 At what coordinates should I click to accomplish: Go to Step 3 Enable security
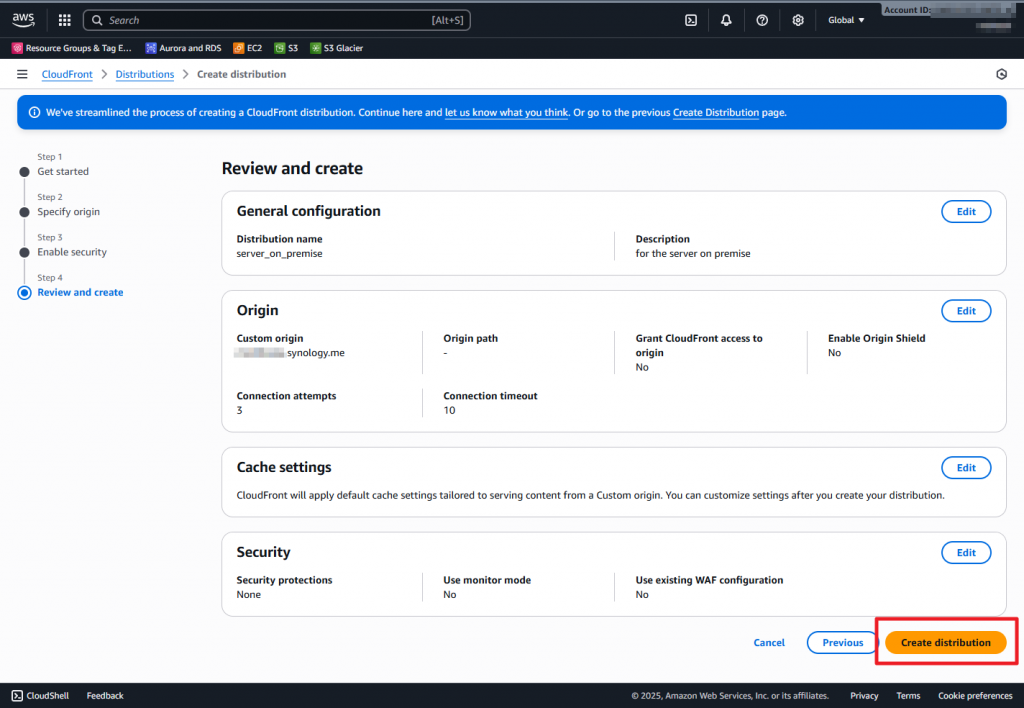(72, 252)
